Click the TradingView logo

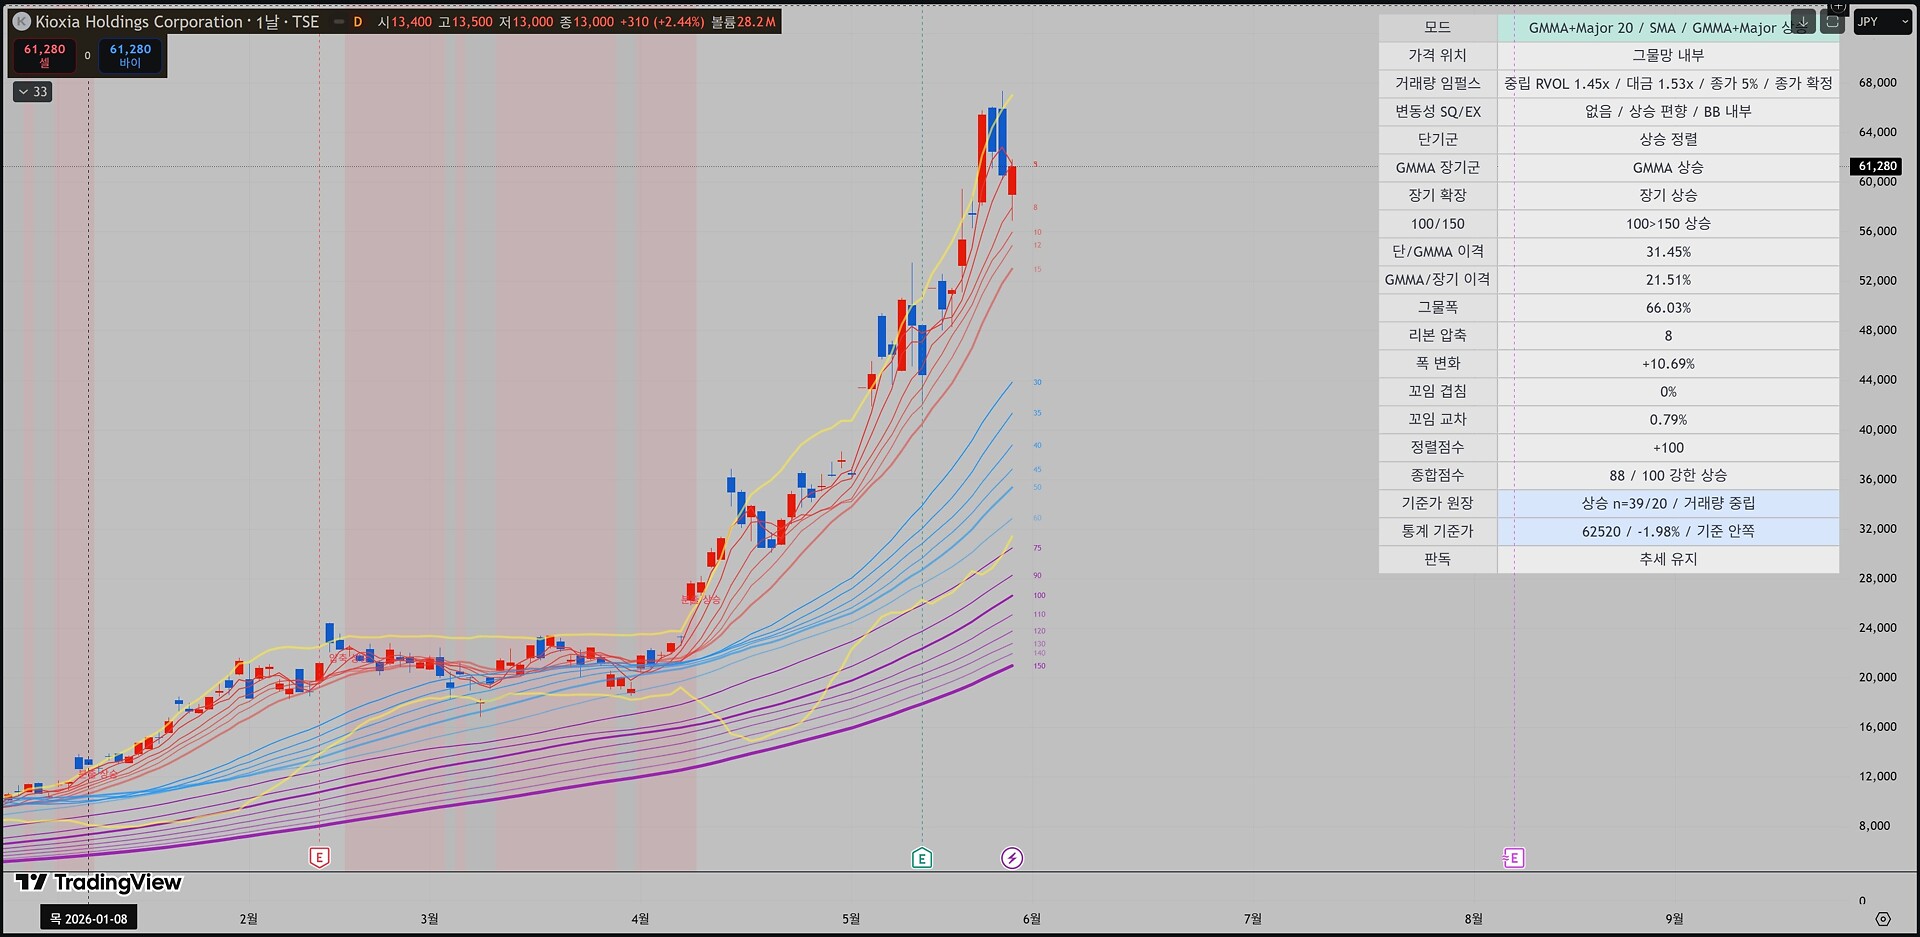99,882
